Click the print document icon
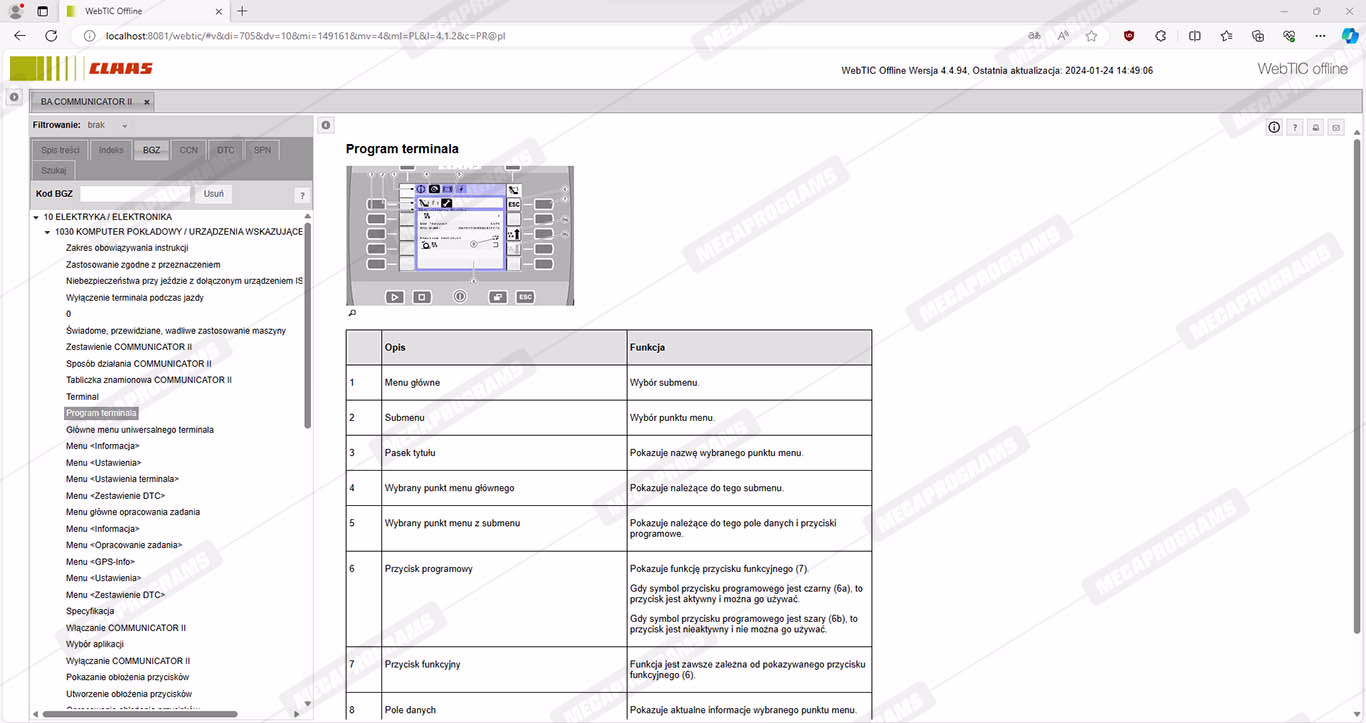This screenshot has height=723, width=1366. pyautogui.click(x=1315, y=127)
